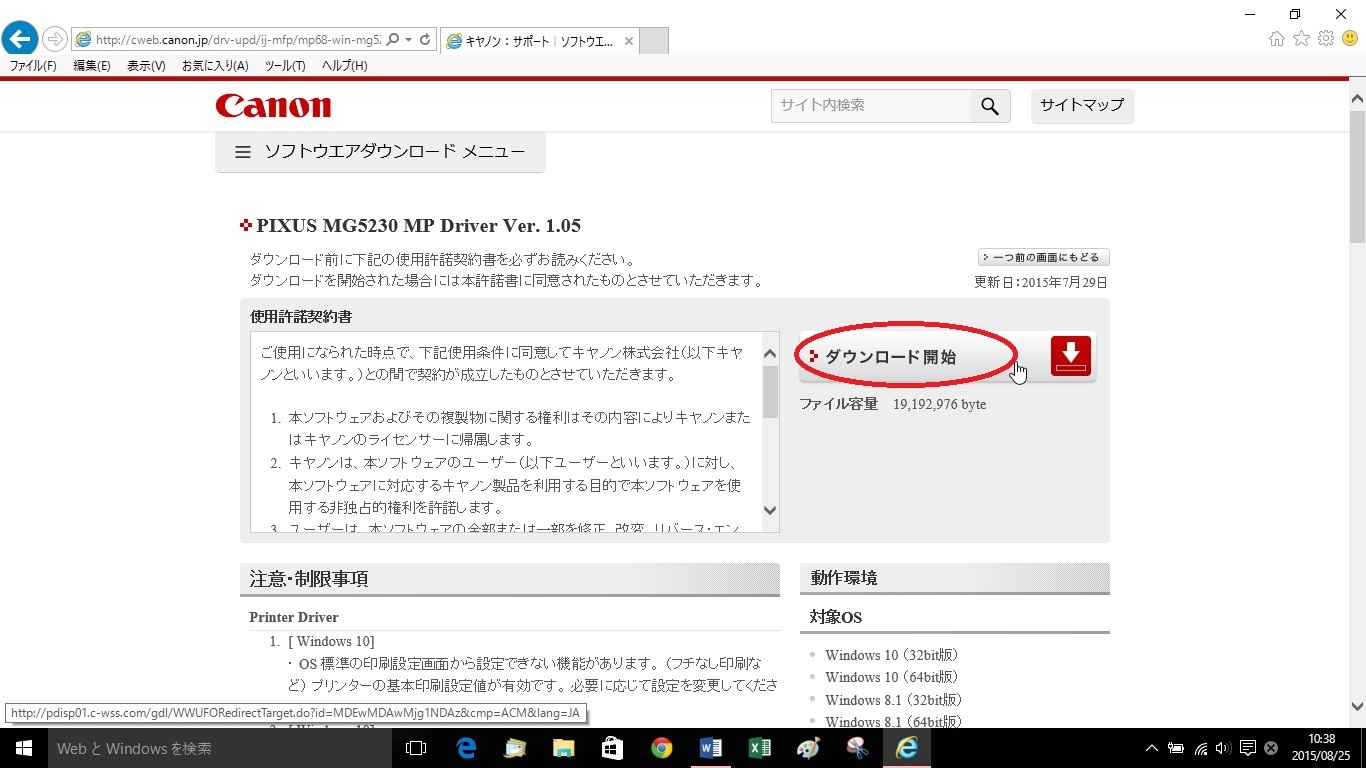This screenshot has height=768, width=1366.
Task: Click the volume speaker tray icon
Action: 1223,748
